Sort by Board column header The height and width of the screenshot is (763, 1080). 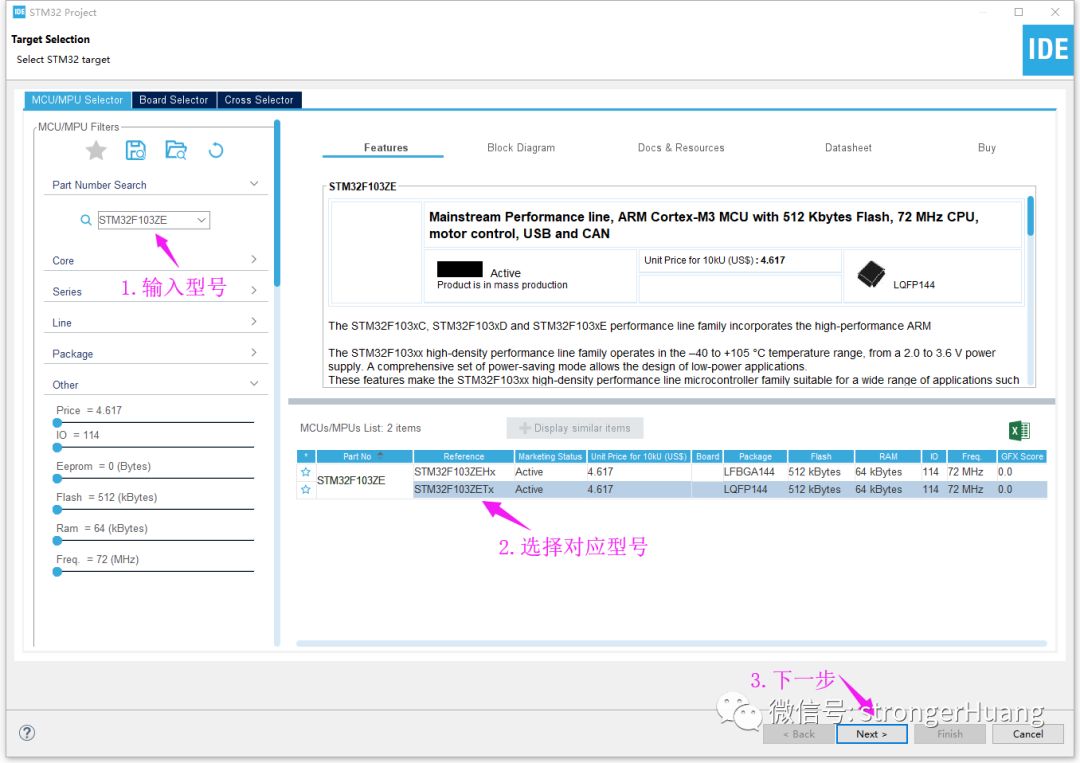707,456
